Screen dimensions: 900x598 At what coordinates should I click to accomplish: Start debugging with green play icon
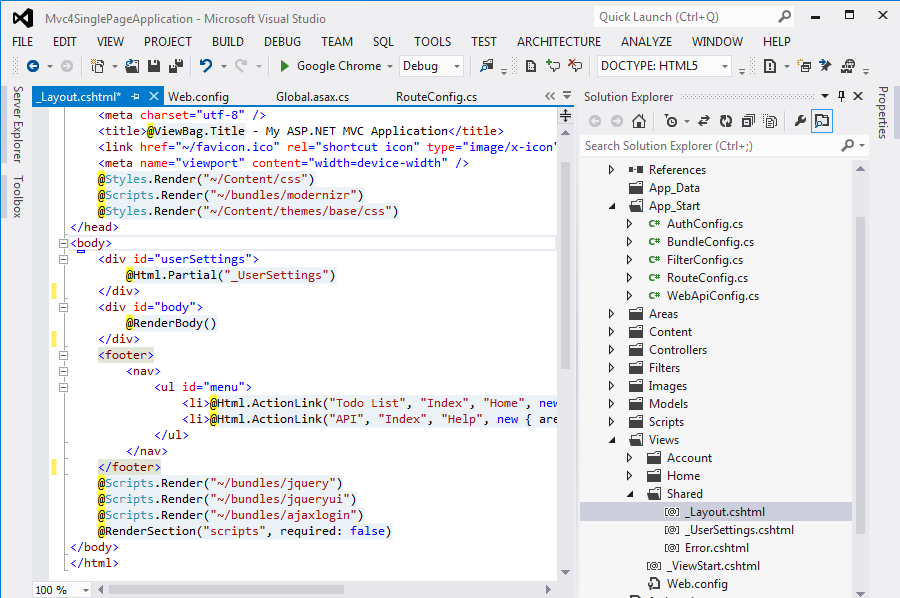tap(284, 66)
